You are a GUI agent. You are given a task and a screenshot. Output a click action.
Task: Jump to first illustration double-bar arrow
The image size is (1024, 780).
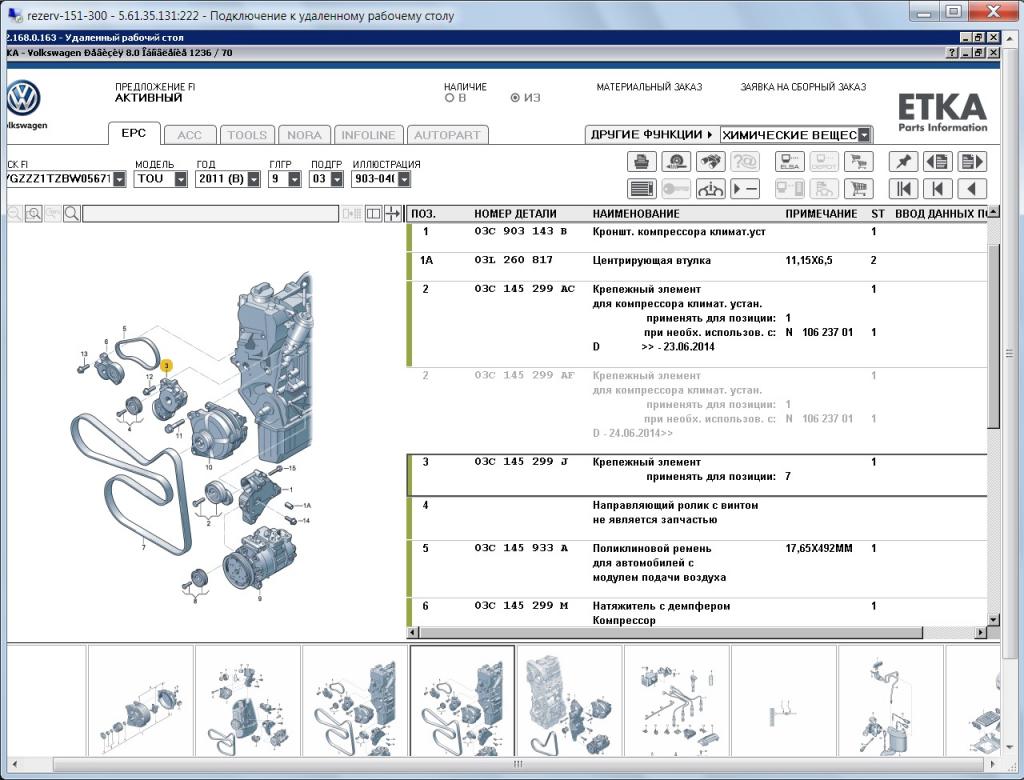pyautogui.click(x=903, y=189)
